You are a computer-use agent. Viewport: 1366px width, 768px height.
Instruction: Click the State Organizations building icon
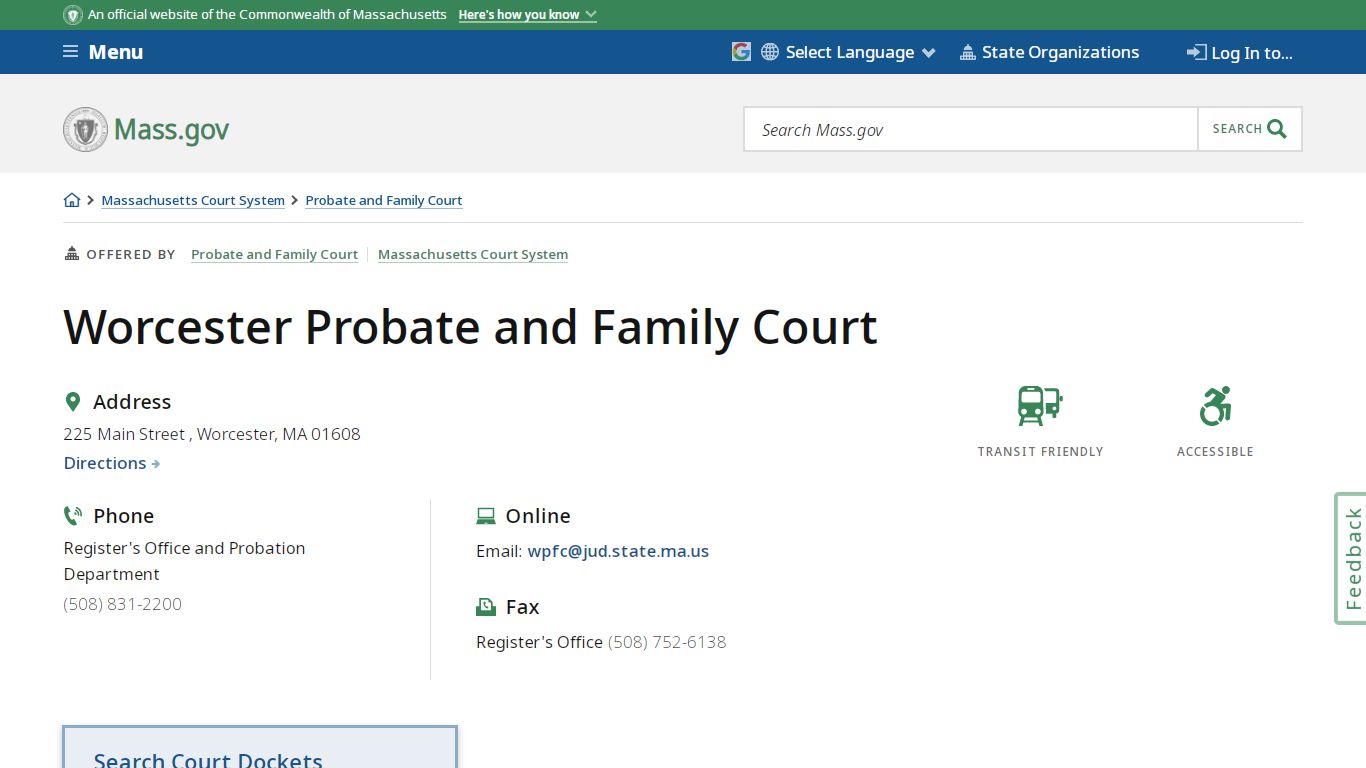tap(967, 52)
